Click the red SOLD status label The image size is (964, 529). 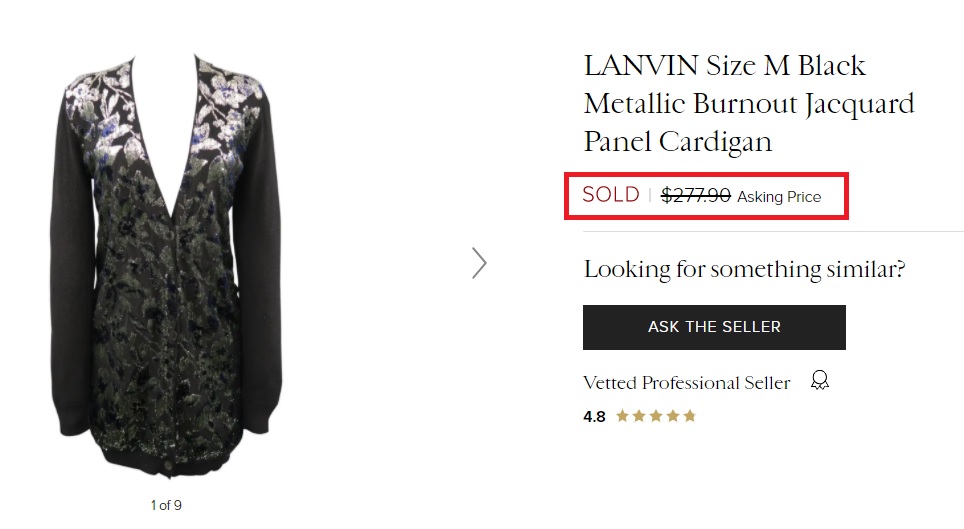(x=610, y=194)
